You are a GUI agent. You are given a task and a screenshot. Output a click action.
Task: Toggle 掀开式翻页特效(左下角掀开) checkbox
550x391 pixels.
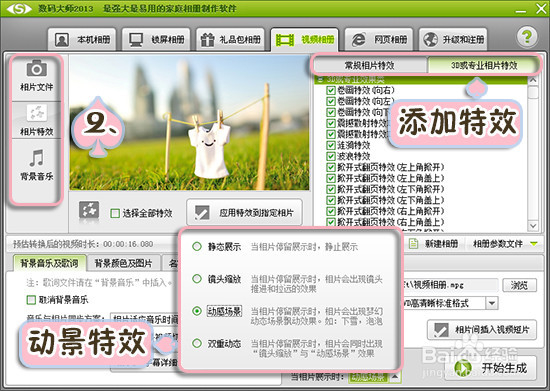[x=330, y=189]
